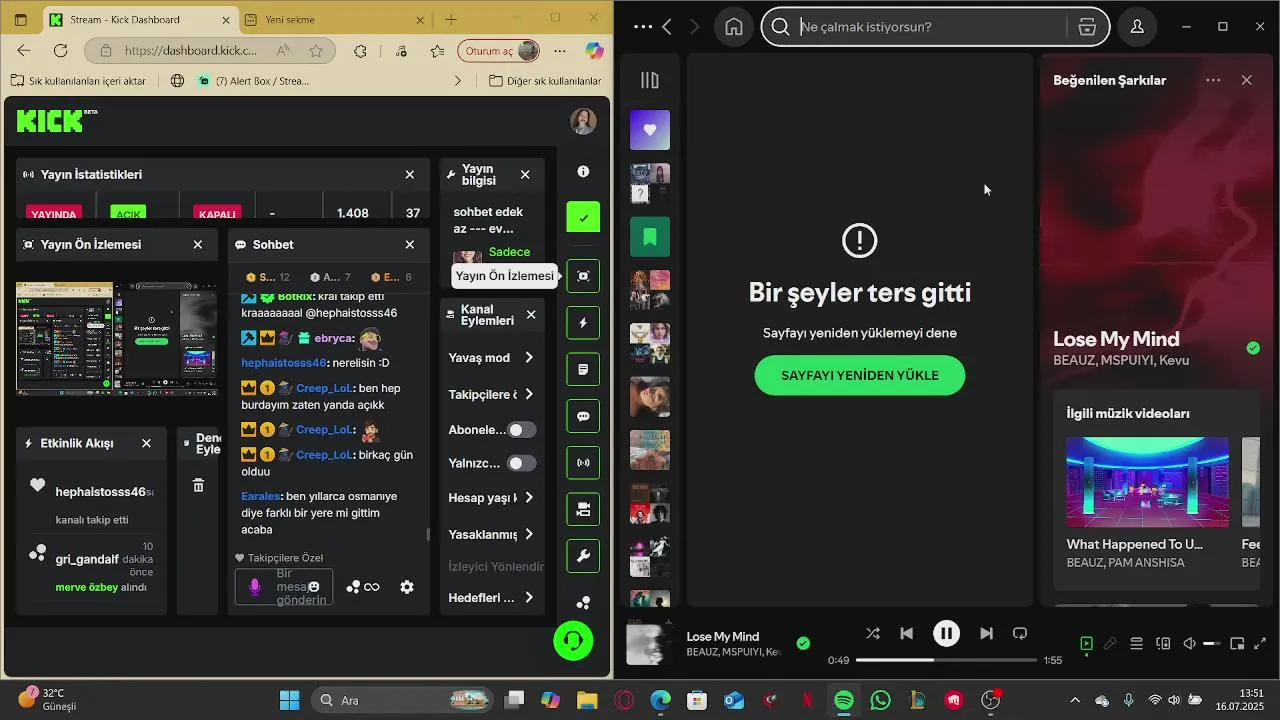Click the purple microphone icon in chat input
The image size is (1280, 720).
255,587
